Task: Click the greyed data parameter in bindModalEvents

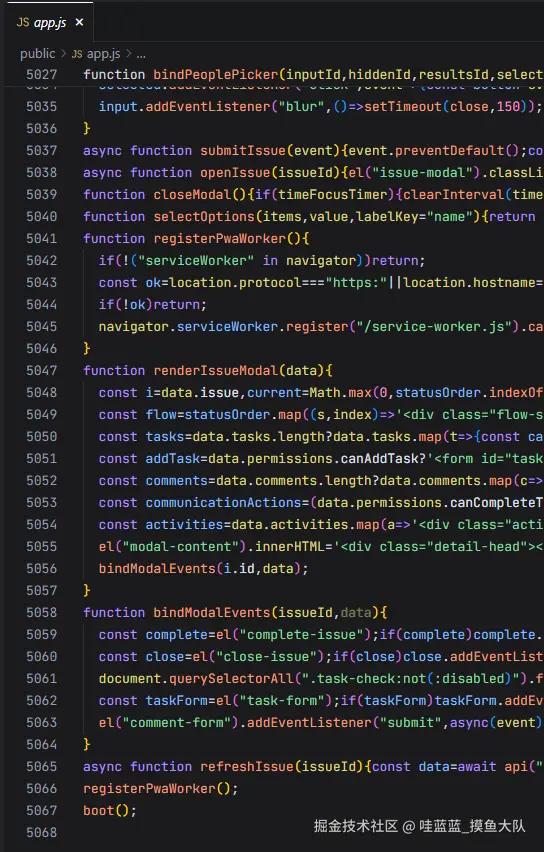Action: point(356,612)
